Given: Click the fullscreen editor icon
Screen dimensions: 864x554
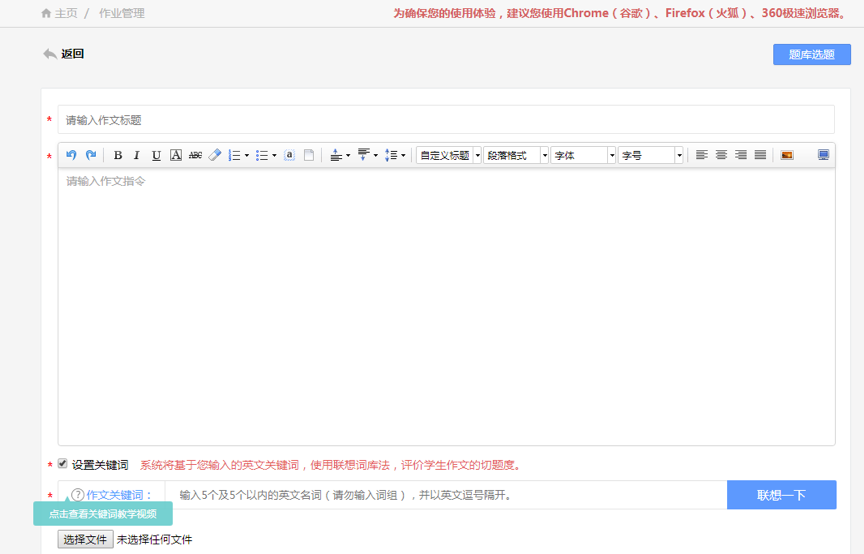Looking at the screenshot, I should (x=823, y=155).
